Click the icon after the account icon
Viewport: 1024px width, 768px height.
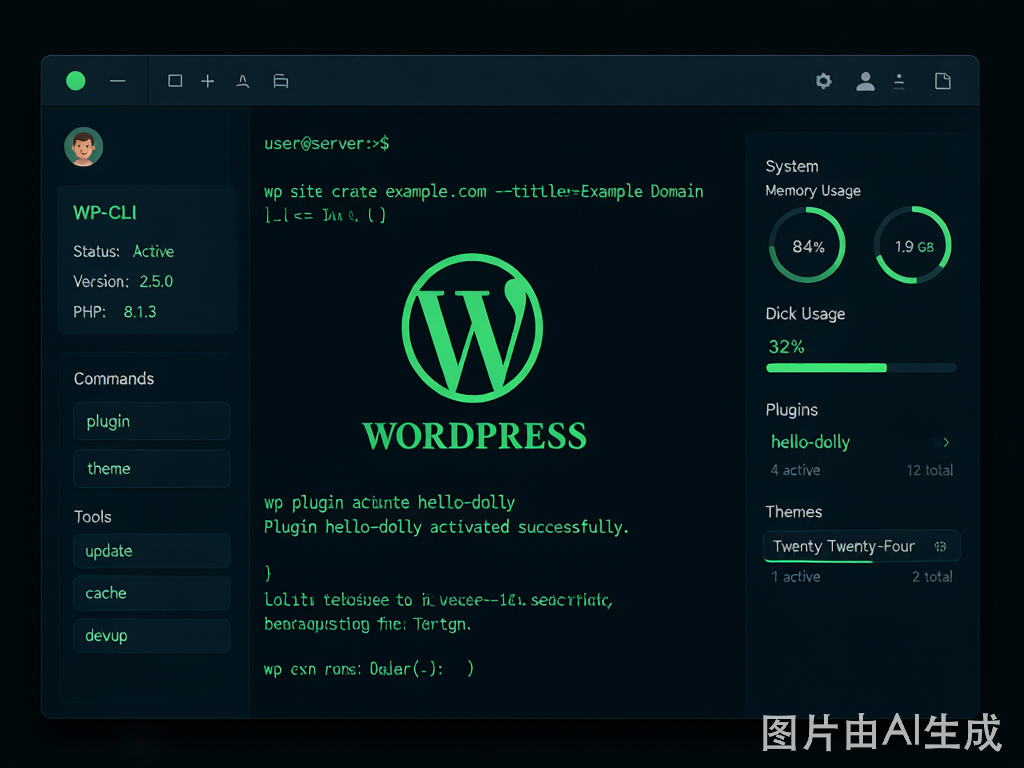[x=899, y=82]
